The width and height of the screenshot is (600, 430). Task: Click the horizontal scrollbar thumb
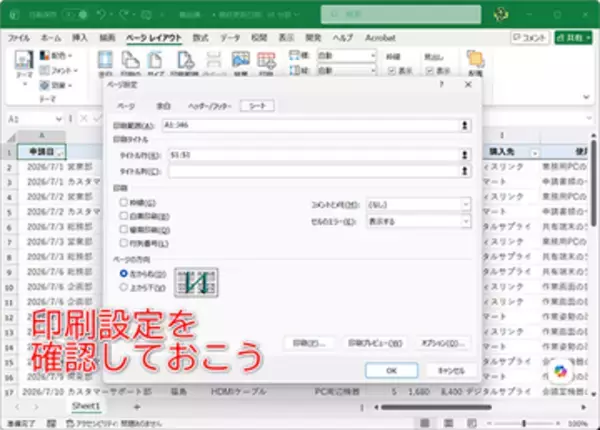click(x=436, y=407)
